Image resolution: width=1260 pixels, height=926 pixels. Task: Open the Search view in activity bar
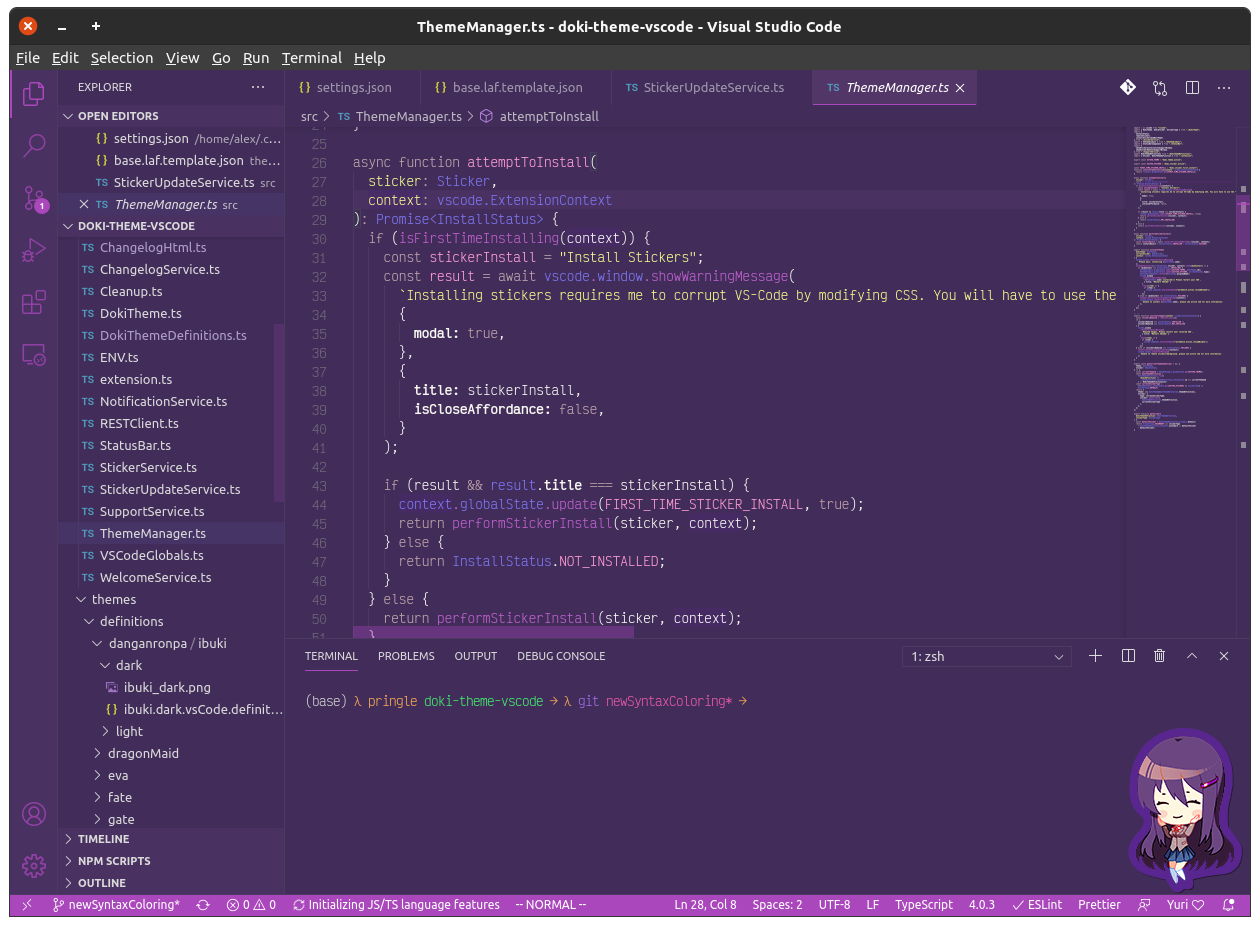click(x=34, y=145)
